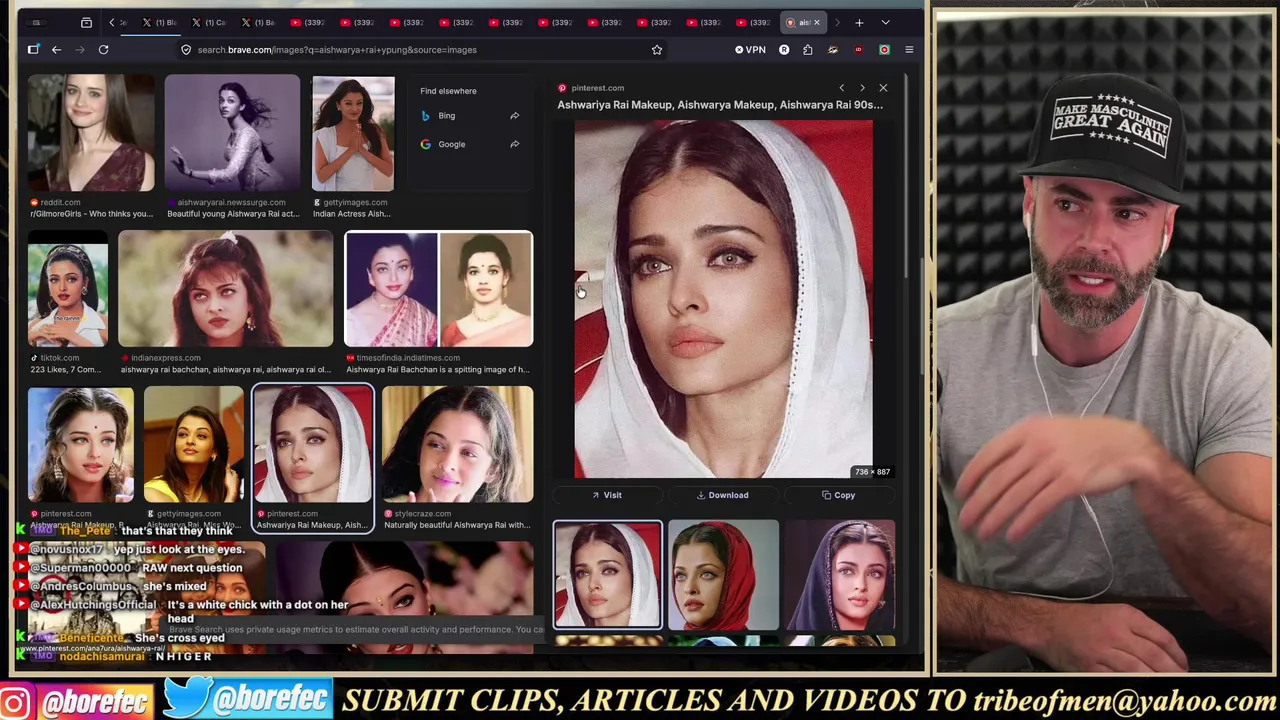Open the stylecraze.com image result

point(457,444)
